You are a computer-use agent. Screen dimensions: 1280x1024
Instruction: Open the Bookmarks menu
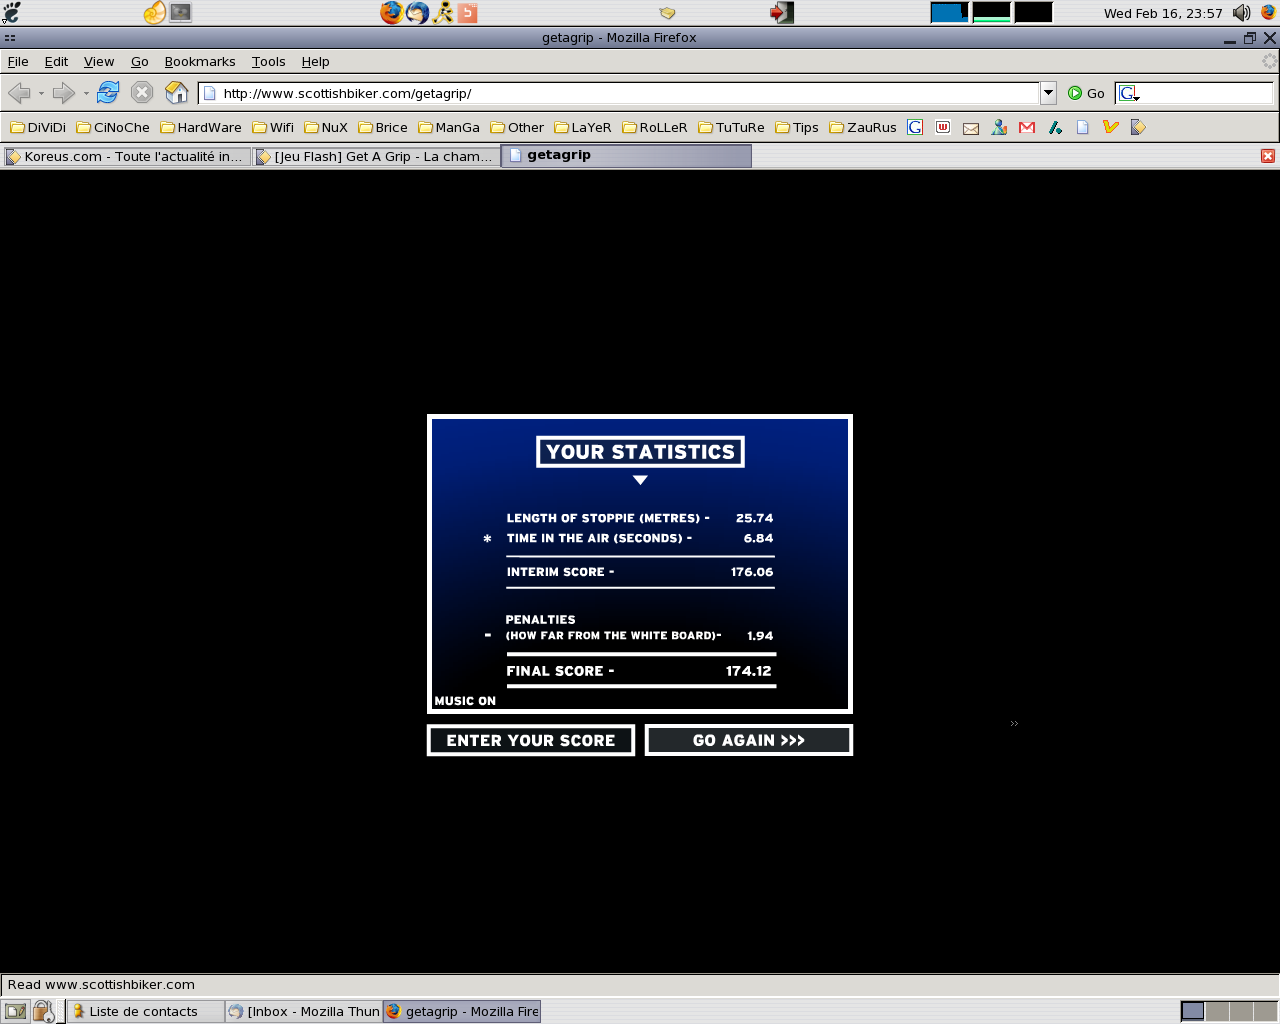click(x=200, y=61)
